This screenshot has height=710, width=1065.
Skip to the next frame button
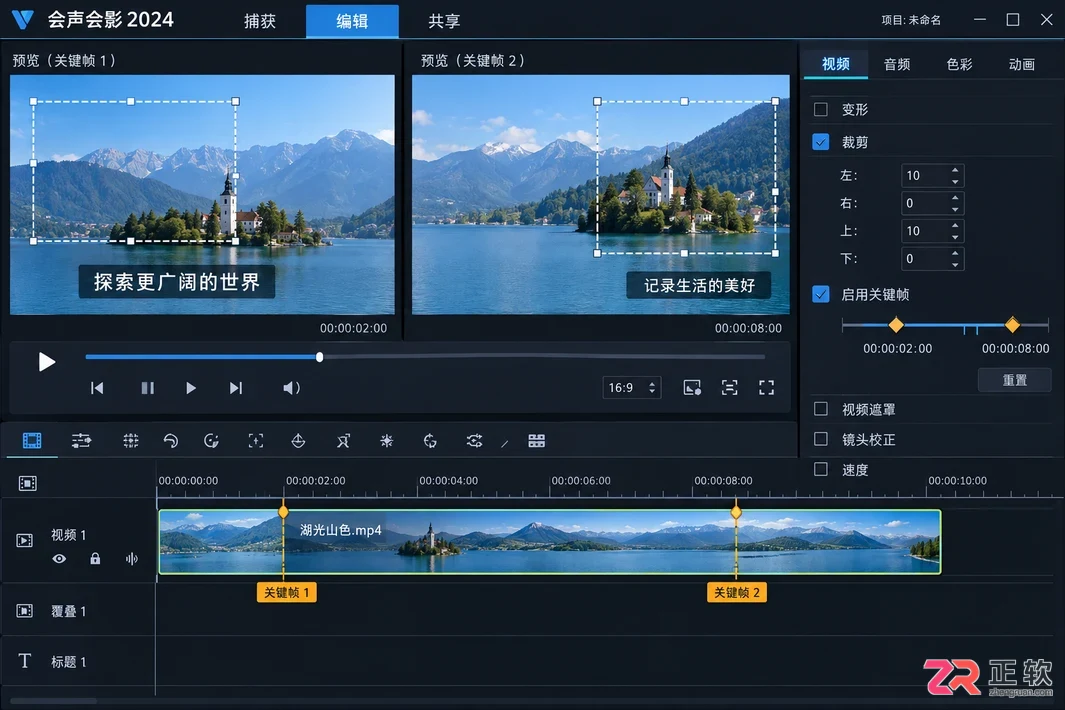(236, 388)
